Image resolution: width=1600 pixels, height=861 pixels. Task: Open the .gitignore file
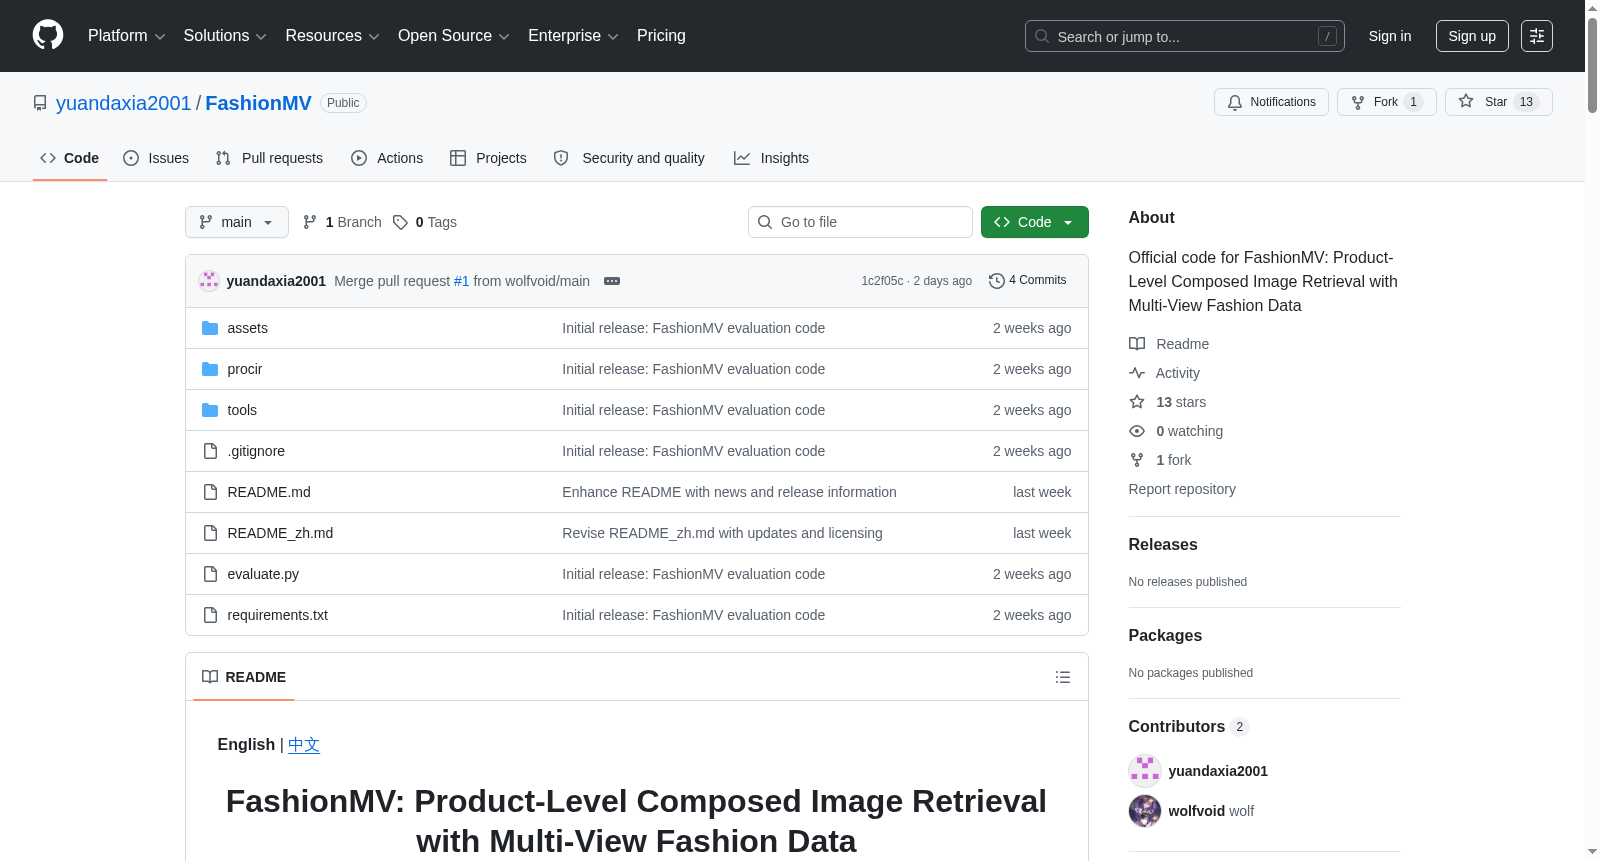[x=256, y=451]
